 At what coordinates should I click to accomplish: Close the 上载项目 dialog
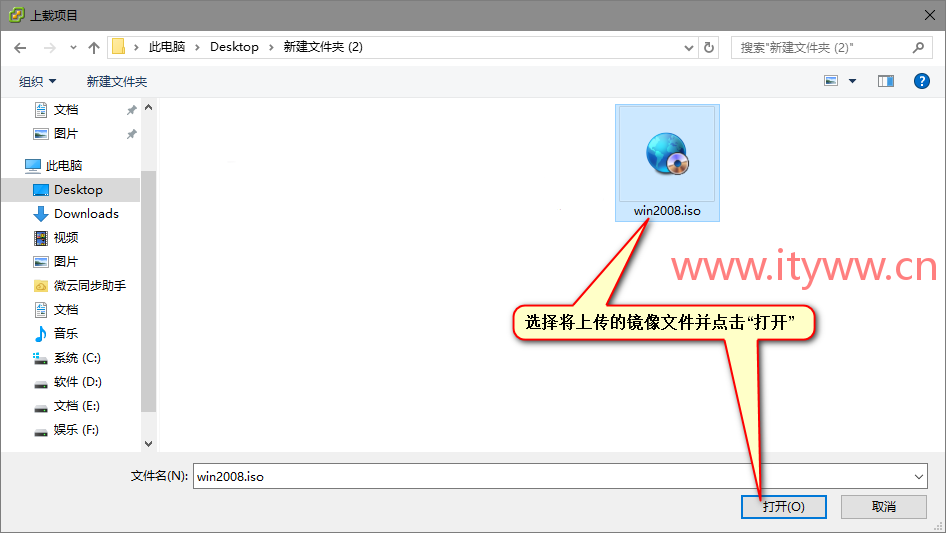(930, 15)
